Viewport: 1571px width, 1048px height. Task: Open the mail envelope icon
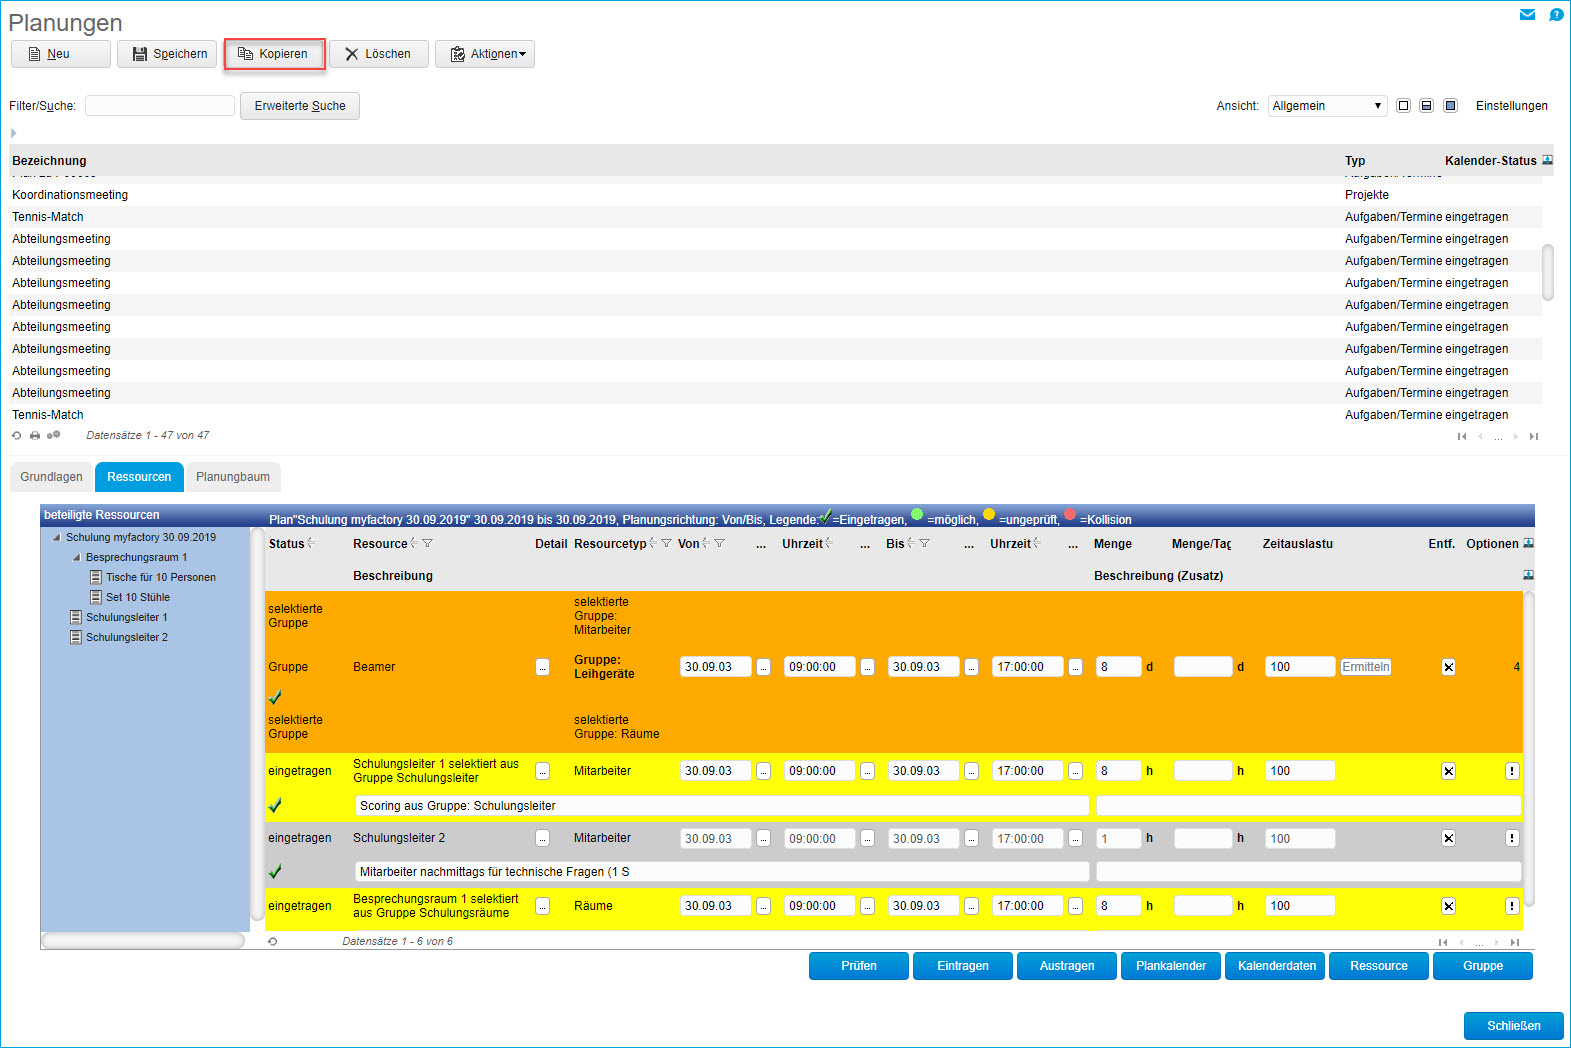(x=1527, y=14)
